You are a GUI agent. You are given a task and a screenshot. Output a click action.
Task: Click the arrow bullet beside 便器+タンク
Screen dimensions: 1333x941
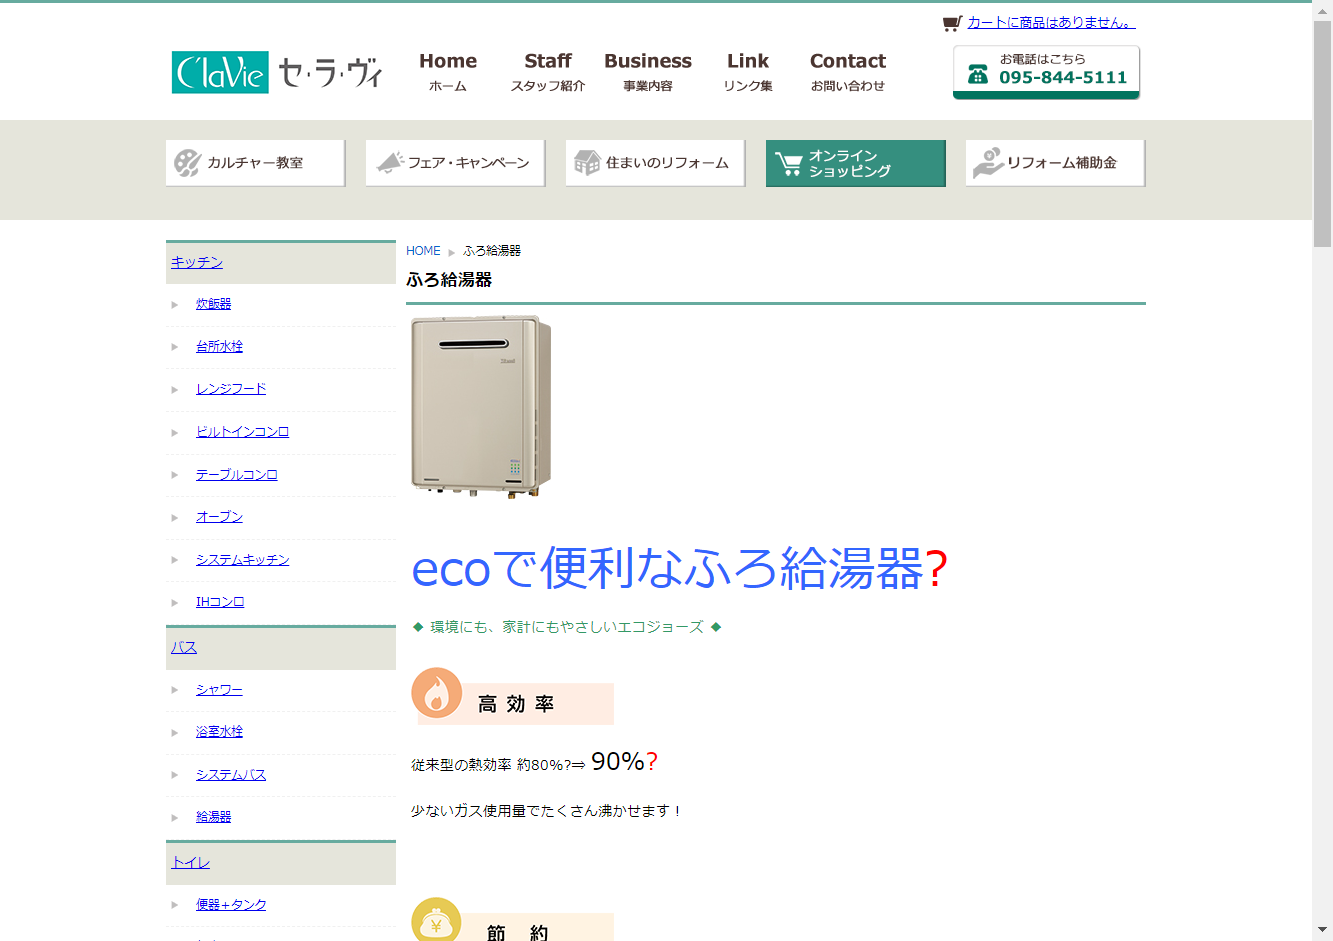tap(175, 905)
